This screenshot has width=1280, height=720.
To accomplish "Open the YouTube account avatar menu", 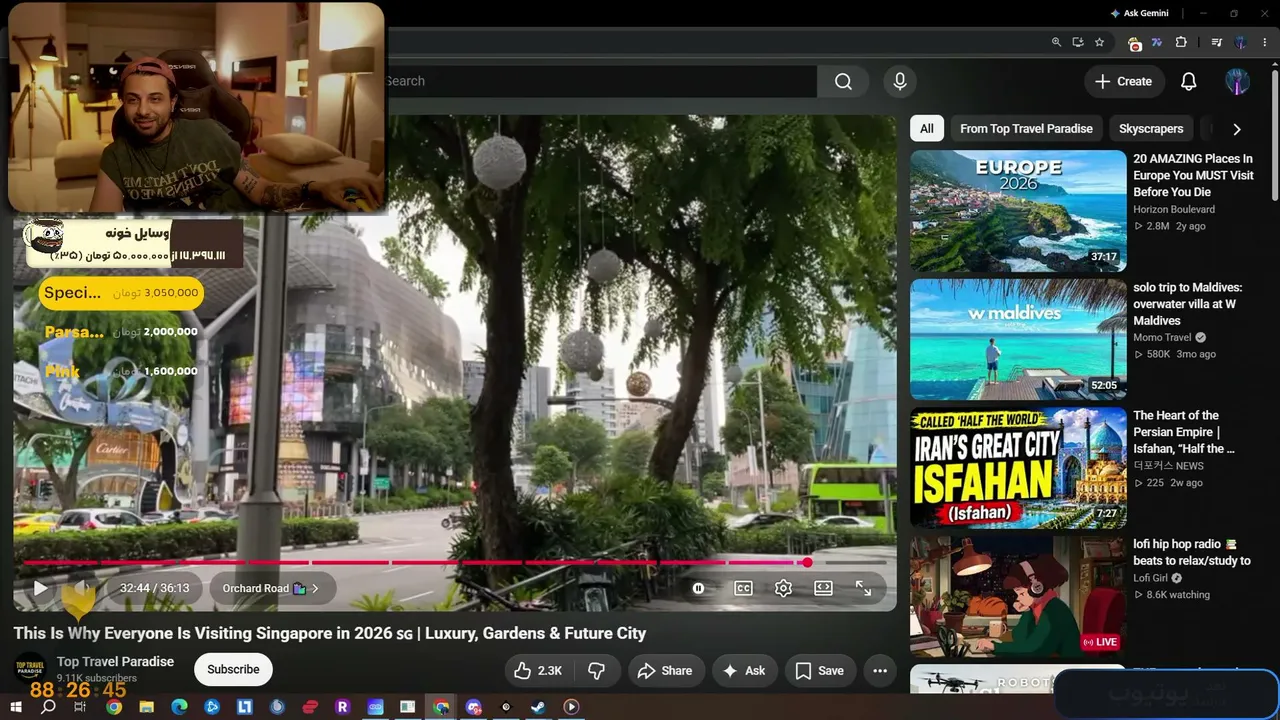I will click(x=1238, y=81).
